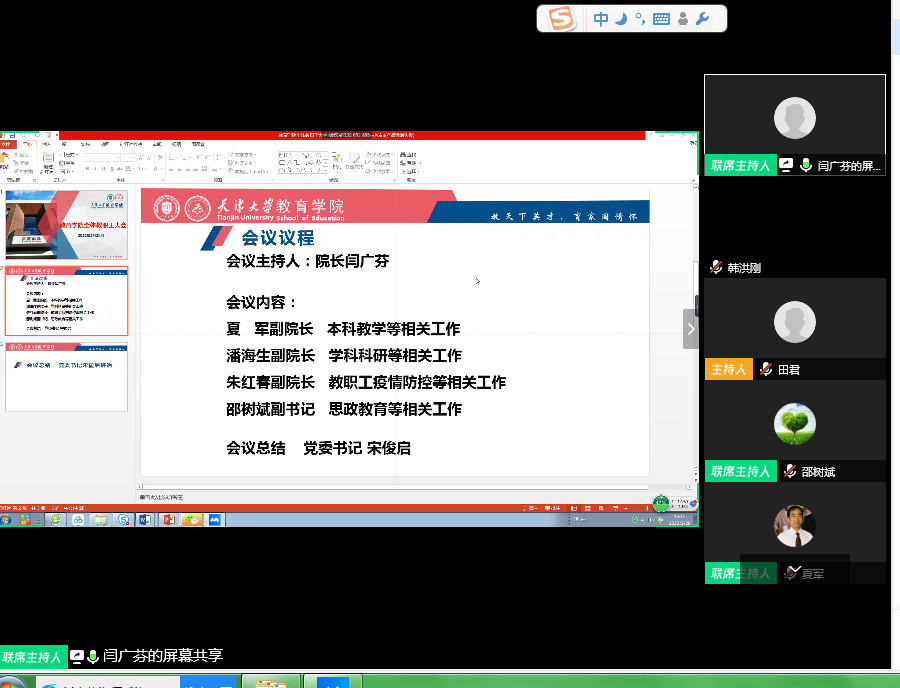
Task: Click the screen share icon in bottom speaker bar
Action: click(x=77, y=657)
